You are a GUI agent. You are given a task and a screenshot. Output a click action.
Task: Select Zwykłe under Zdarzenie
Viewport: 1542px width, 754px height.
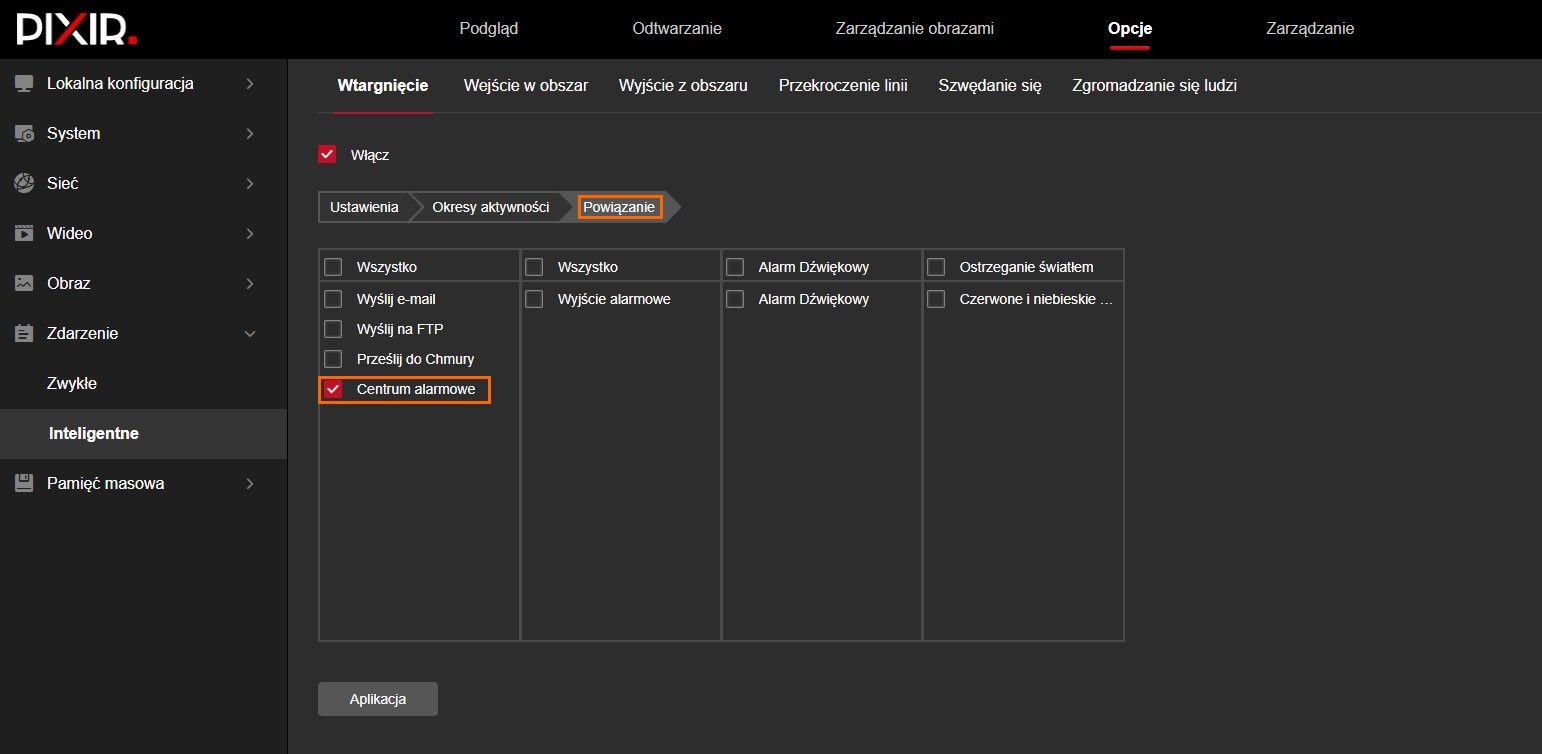coord(72,384)
